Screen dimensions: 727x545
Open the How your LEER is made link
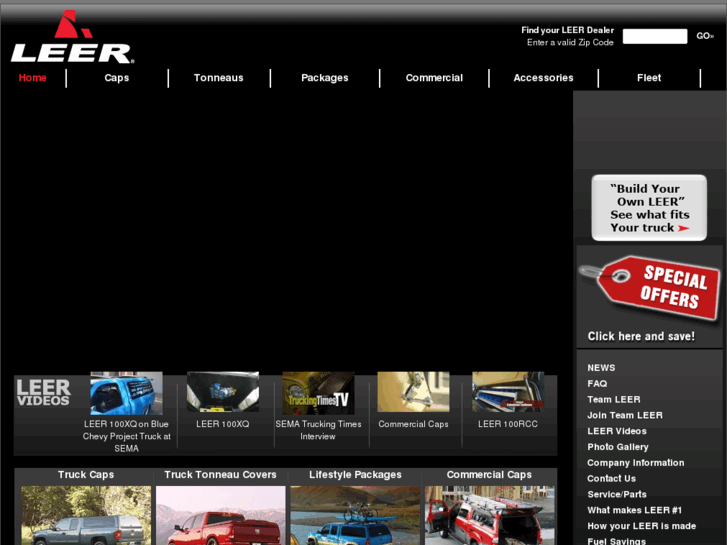point(642,526)
